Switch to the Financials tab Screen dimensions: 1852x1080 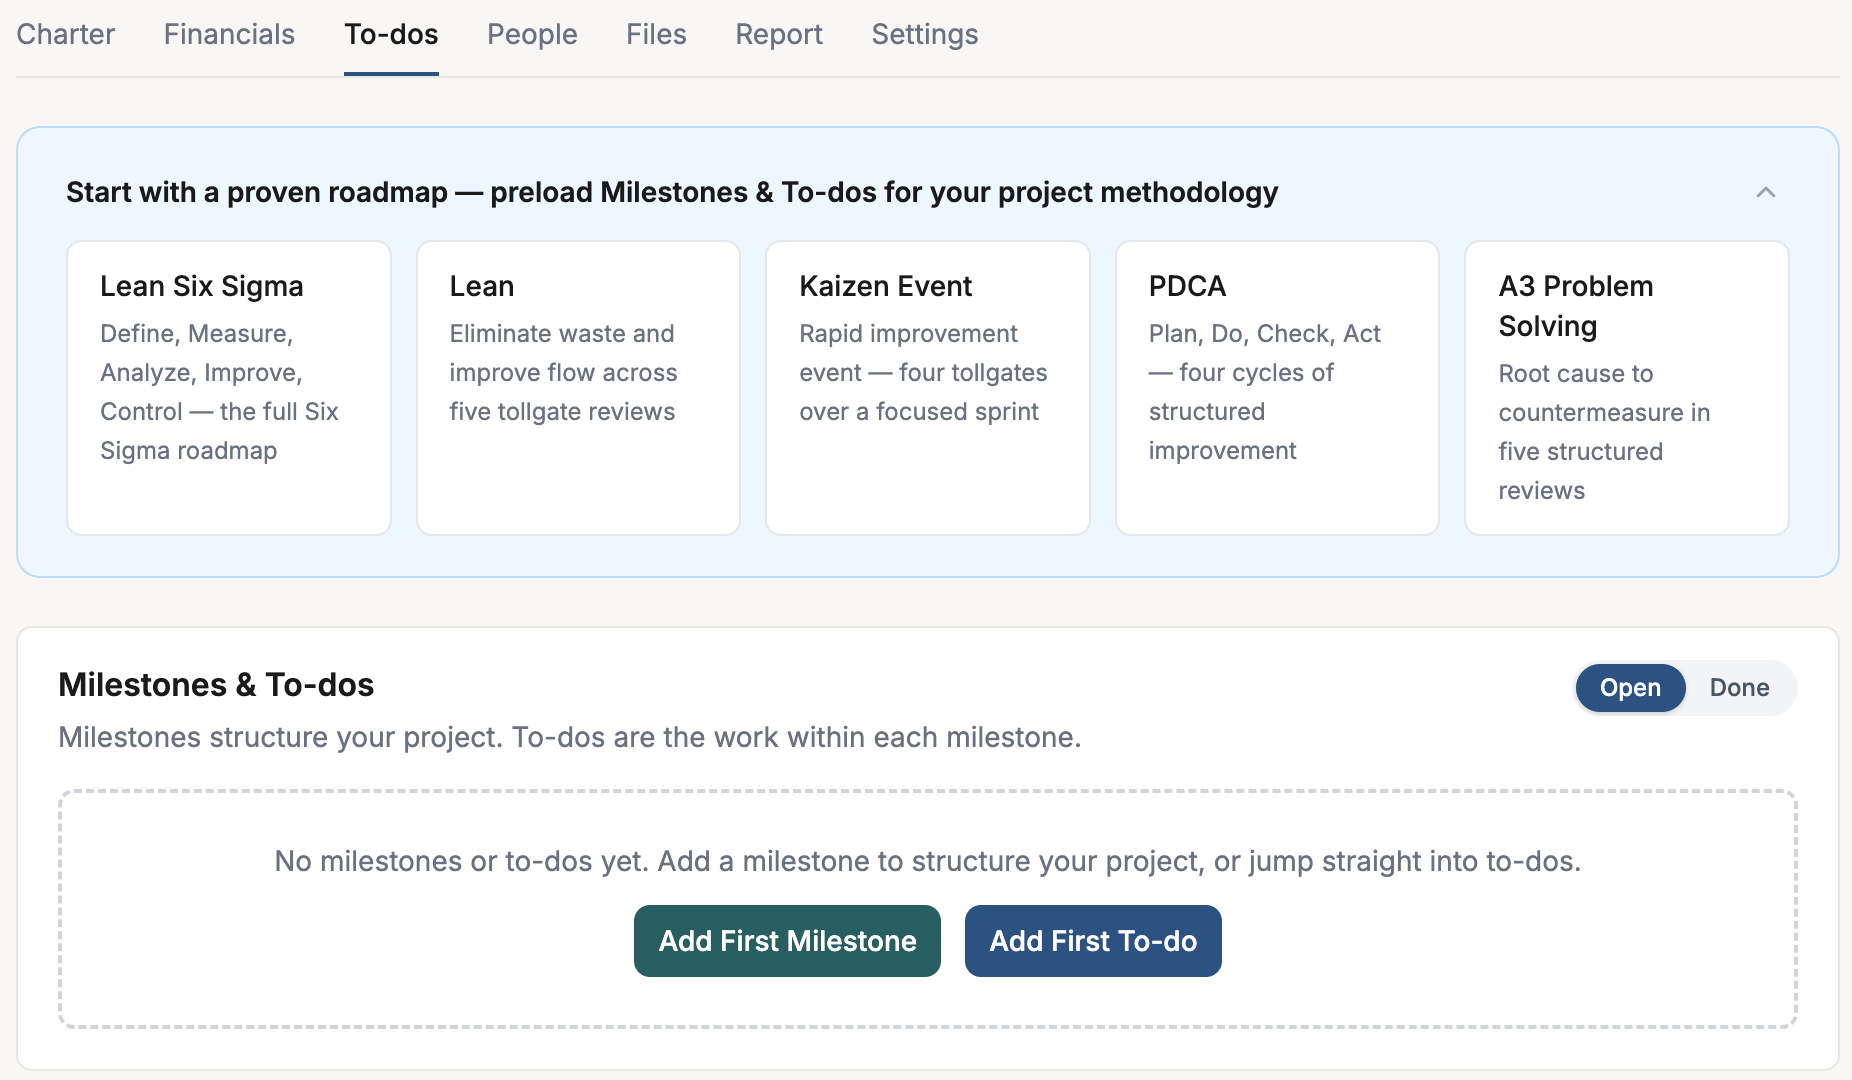[229, 34]
